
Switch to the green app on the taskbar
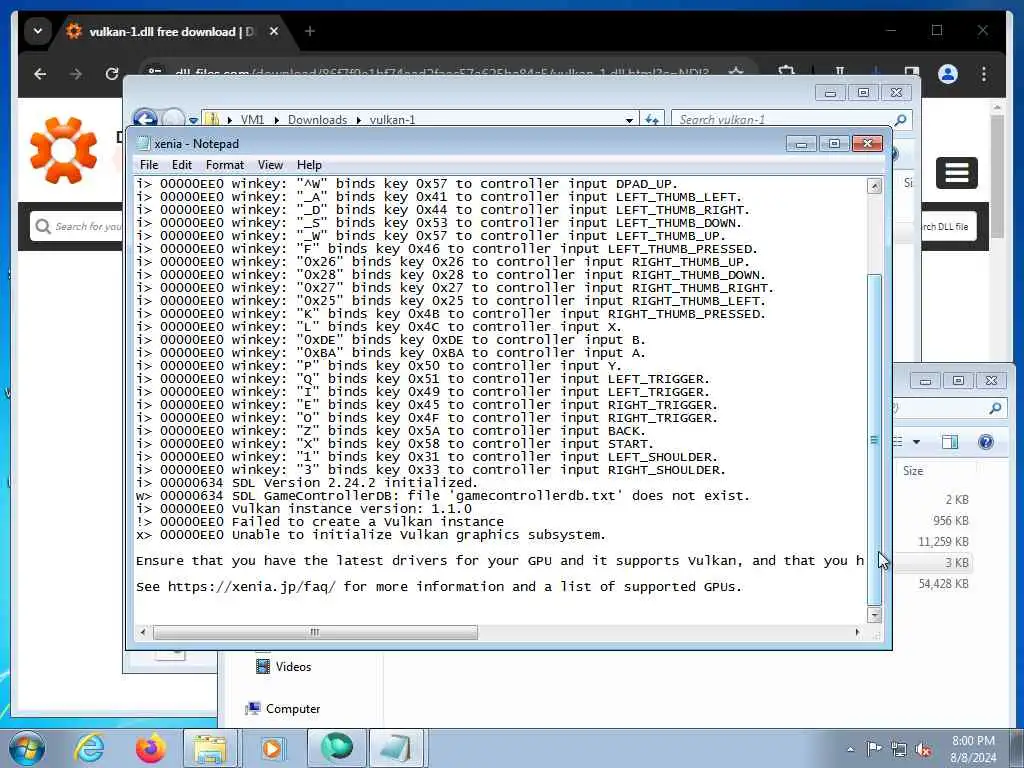pyautogui.click(x=336, y=748)
